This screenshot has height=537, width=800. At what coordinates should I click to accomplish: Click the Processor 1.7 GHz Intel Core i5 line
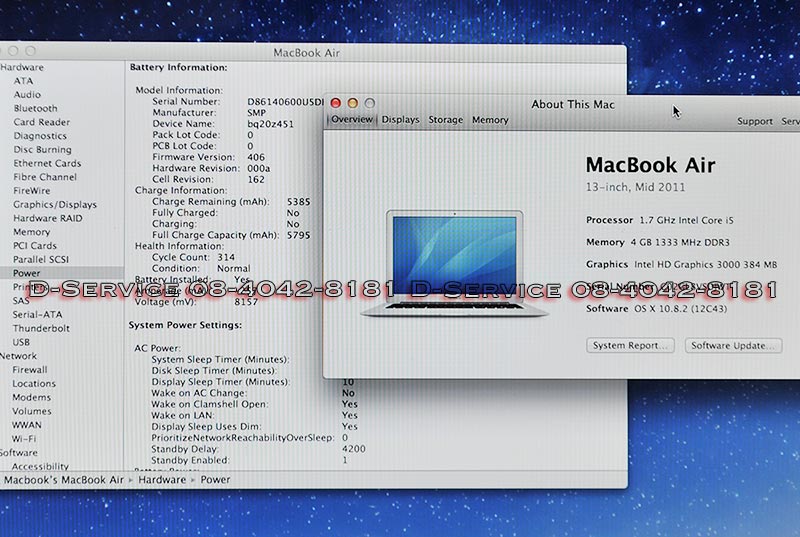(660, 220)
